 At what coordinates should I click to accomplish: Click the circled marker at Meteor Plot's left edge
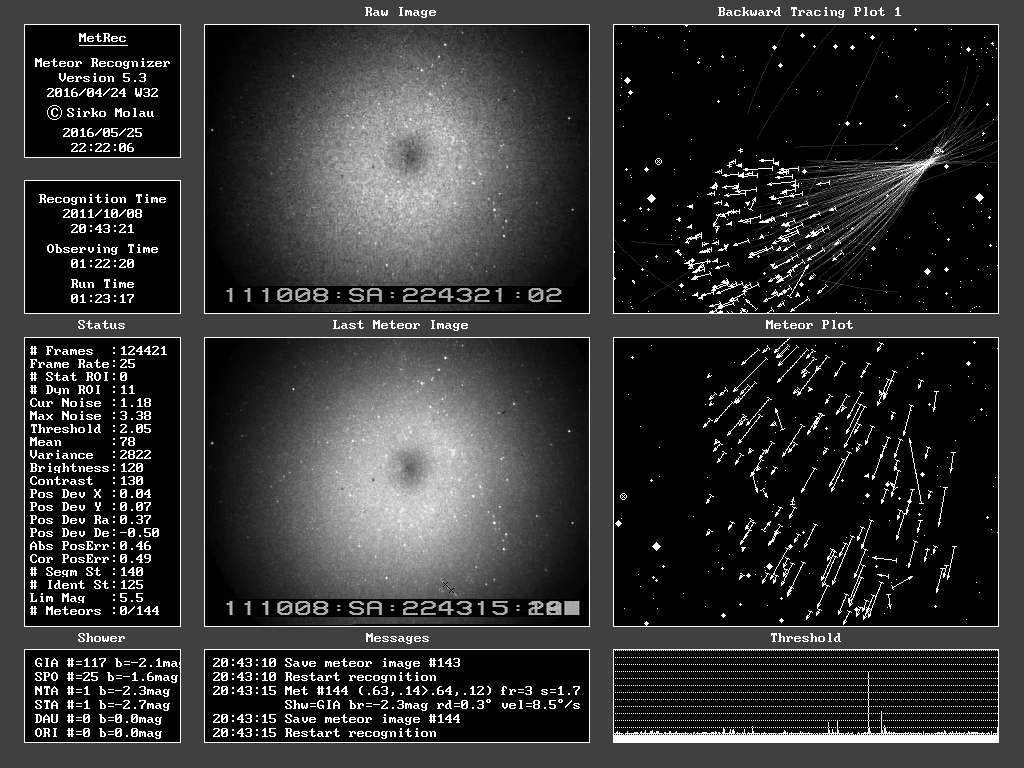[x=624, y=496]
